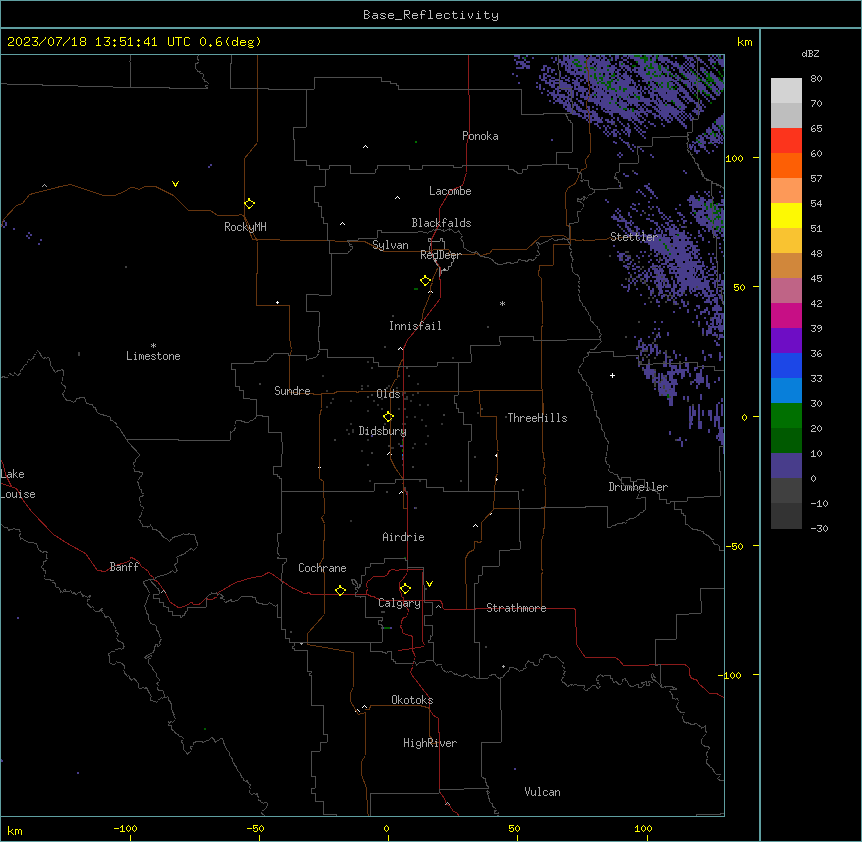Click the Olds town label
The width and height of the screenshot is (862, 842).
388,394
